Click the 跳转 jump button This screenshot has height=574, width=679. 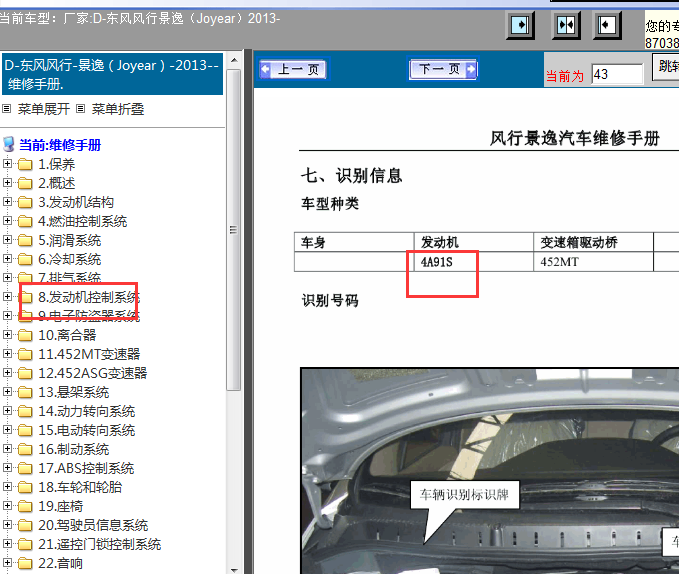(666, 67)
